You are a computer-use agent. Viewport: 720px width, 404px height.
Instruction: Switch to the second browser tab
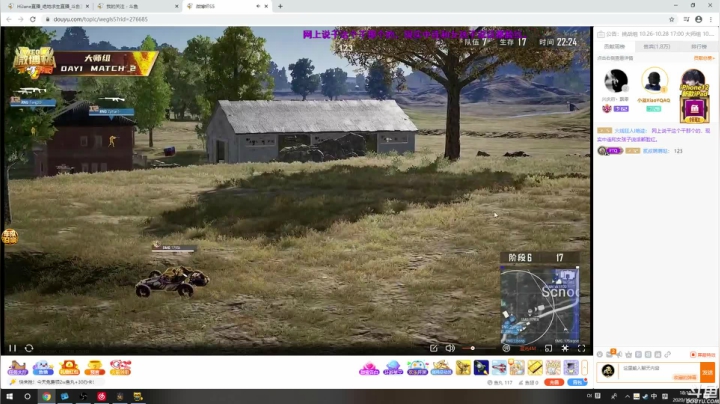[138, 6]
